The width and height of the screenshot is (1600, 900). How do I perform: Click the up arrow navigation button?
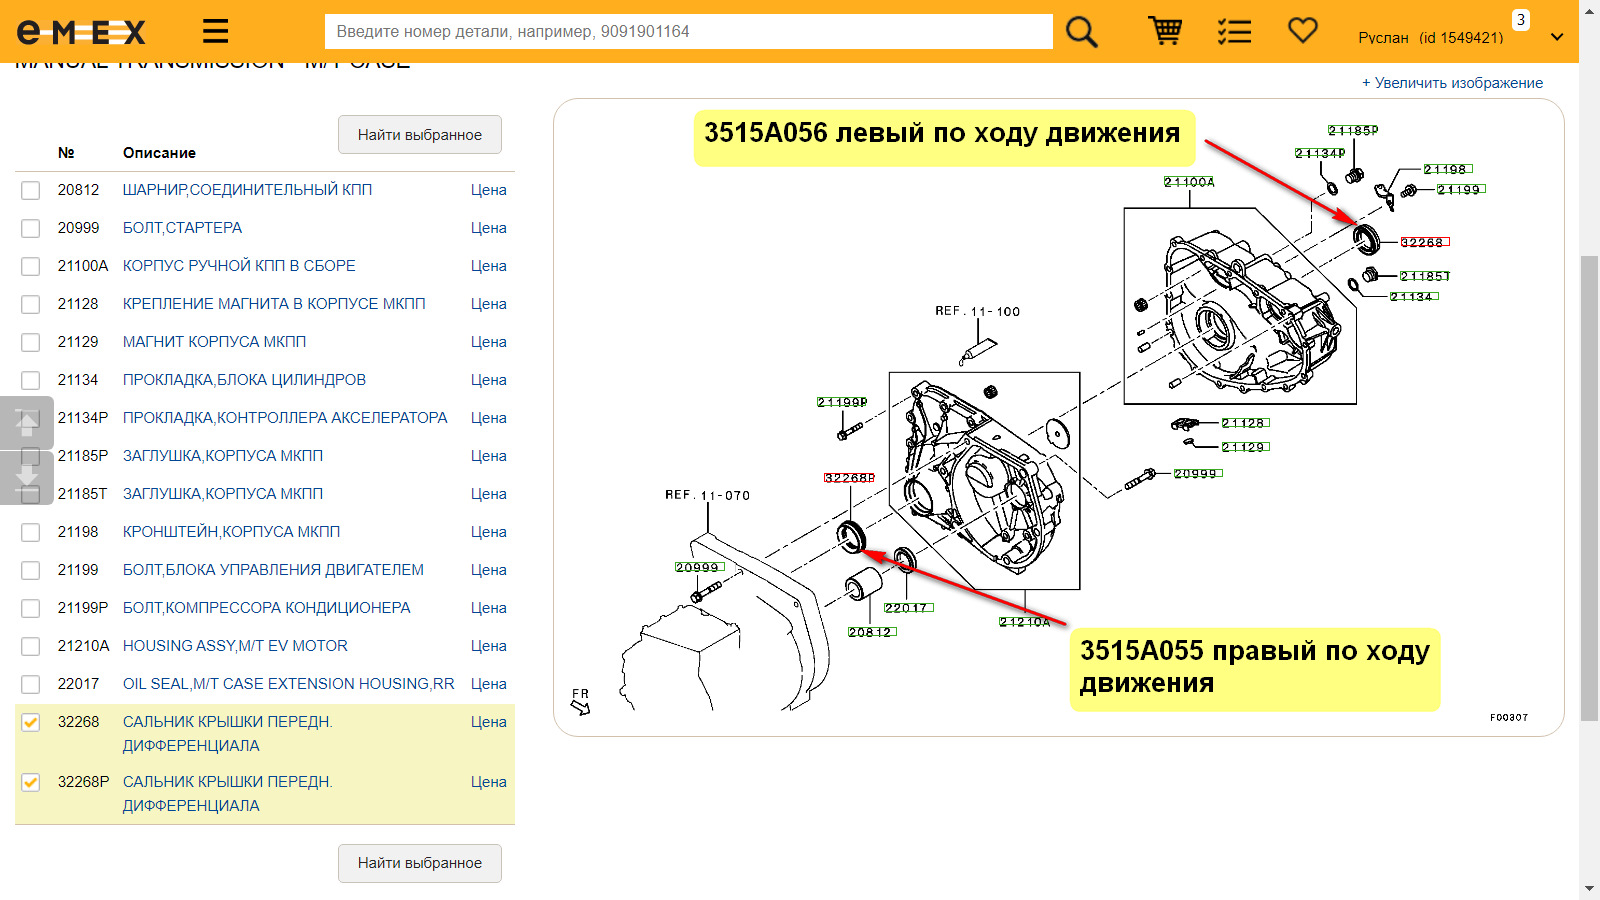coord(27,423)
